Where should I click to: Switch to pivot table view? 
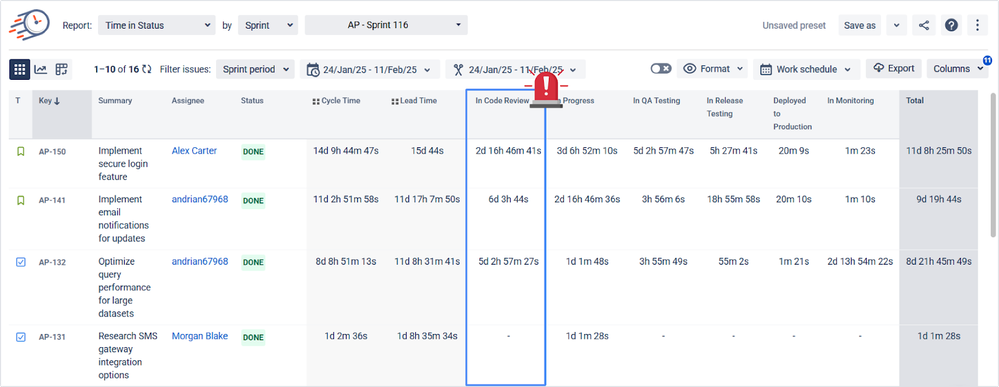62,69
